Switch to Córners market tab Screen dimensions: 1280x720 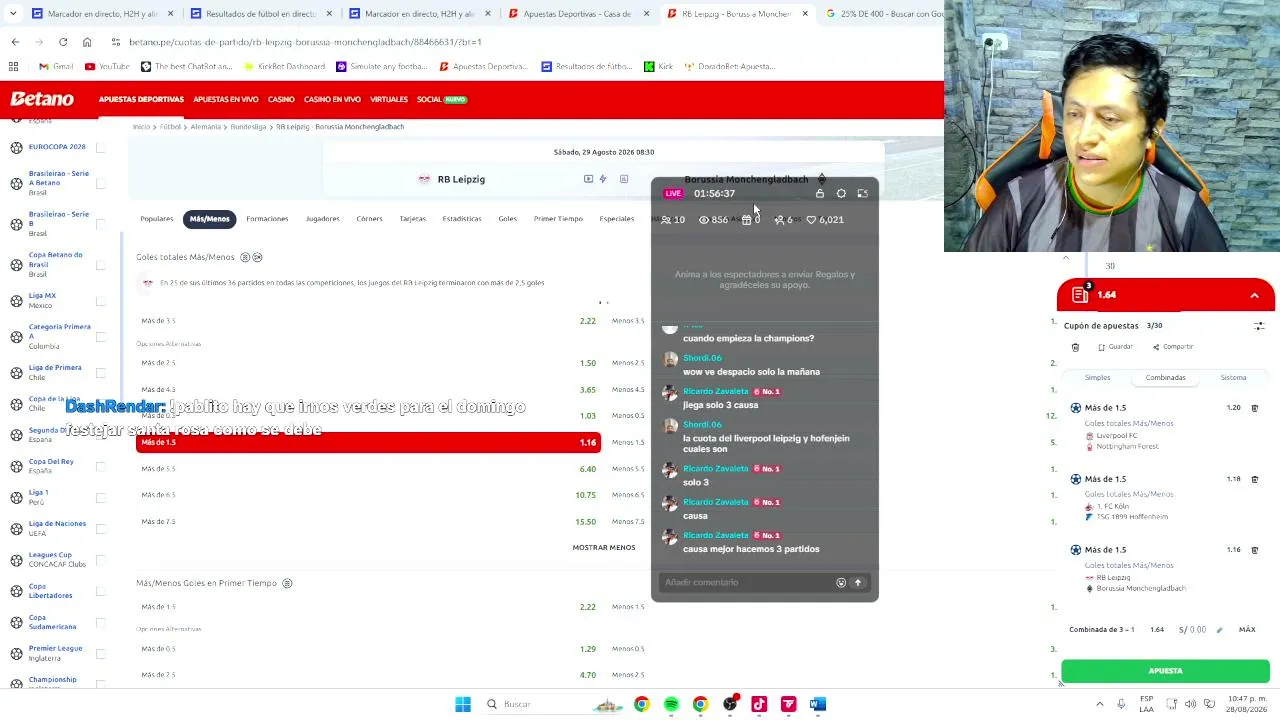(x=369, y=219)
